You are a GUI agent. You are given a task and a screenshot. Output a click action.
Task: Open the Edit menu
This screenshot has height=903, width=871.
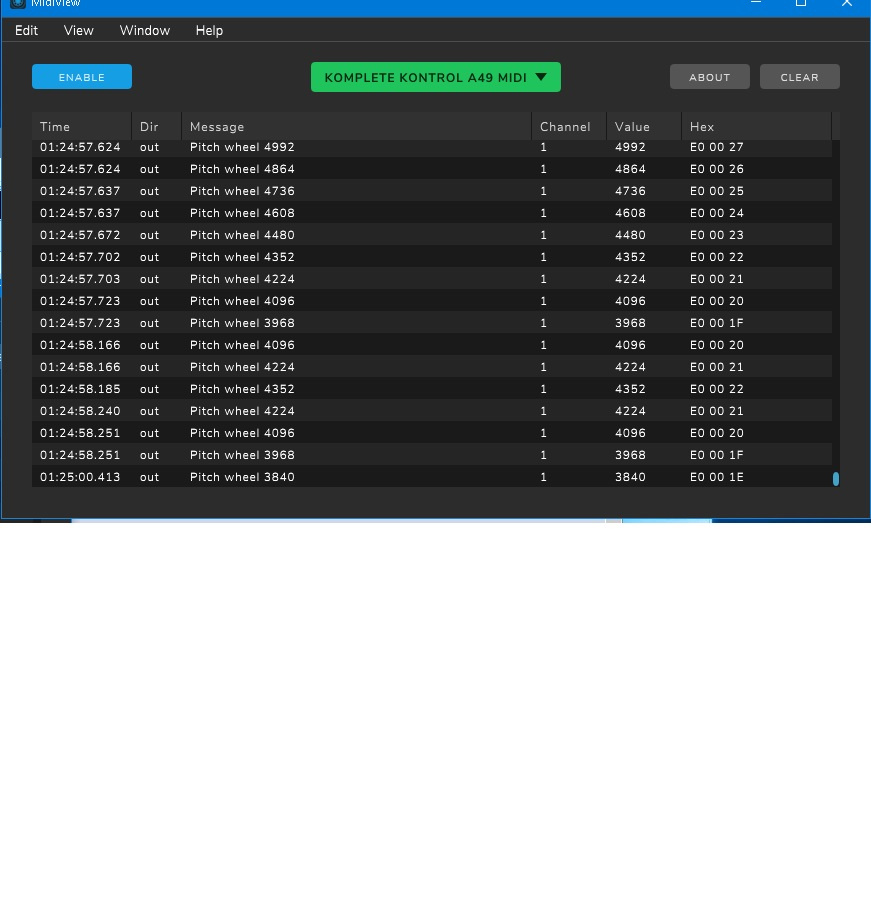(x=26, y=31)
